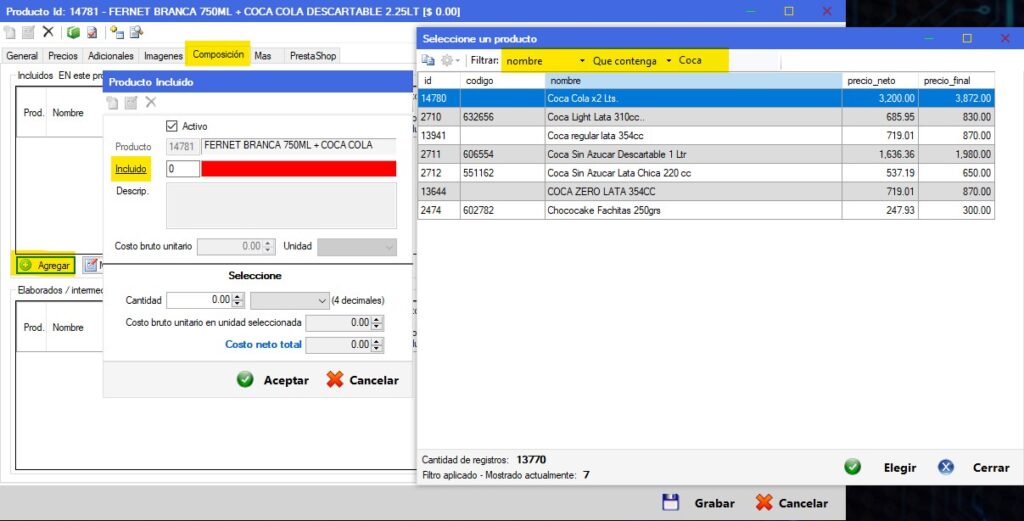Select Coca Sin Azucar Descartable 1 Ltr row
The image size is (1024, 521).
point(706,154)
